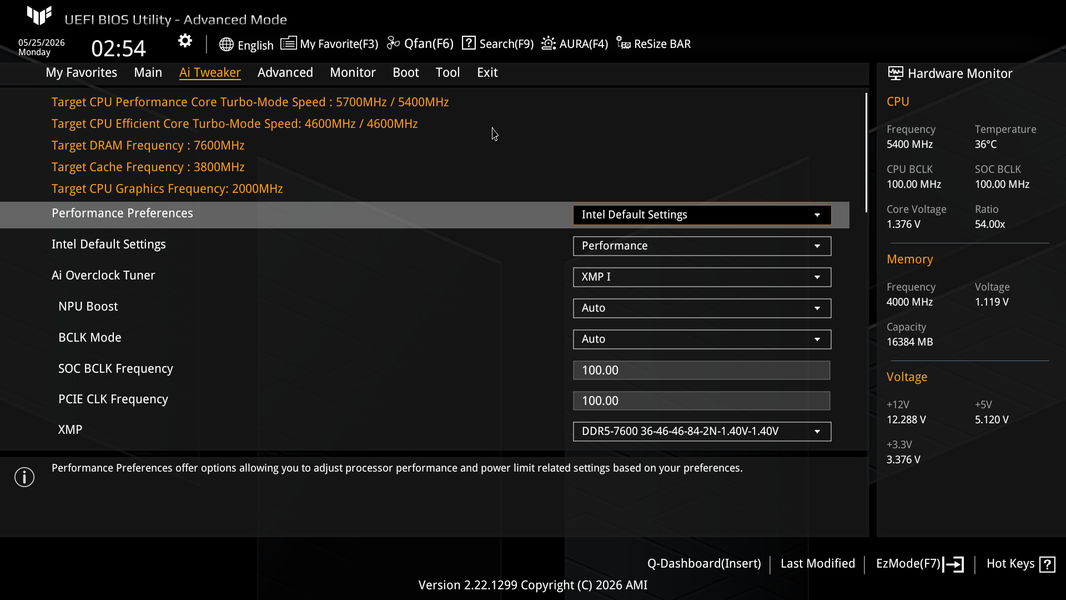Open the NPU Boost dropdown
Image resolution: width=1066 pixels, height=600 pixels.
point(702,308)
